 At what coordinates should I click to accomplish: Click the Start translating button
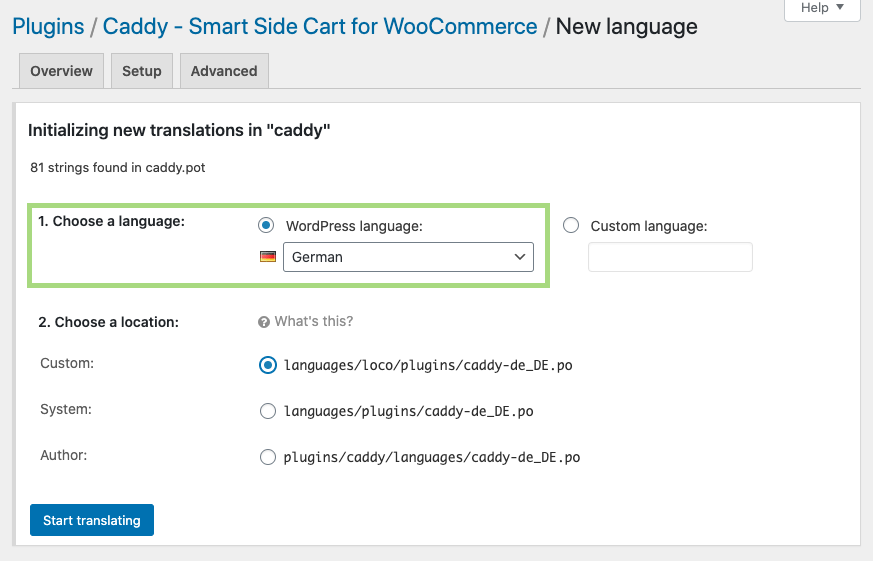pyautogui.click(x=92, y=520)
